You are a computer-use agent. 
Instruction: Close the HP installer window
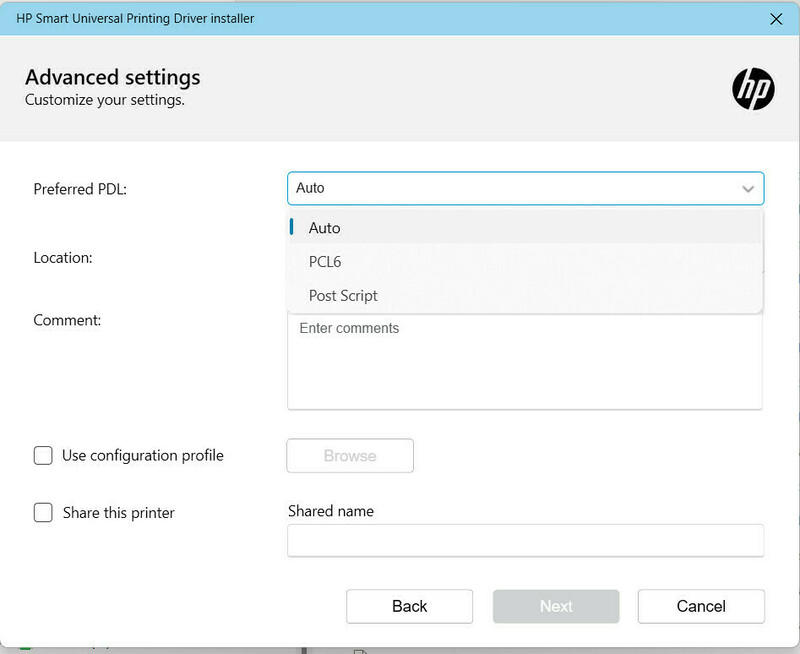[x=777, y=18]
